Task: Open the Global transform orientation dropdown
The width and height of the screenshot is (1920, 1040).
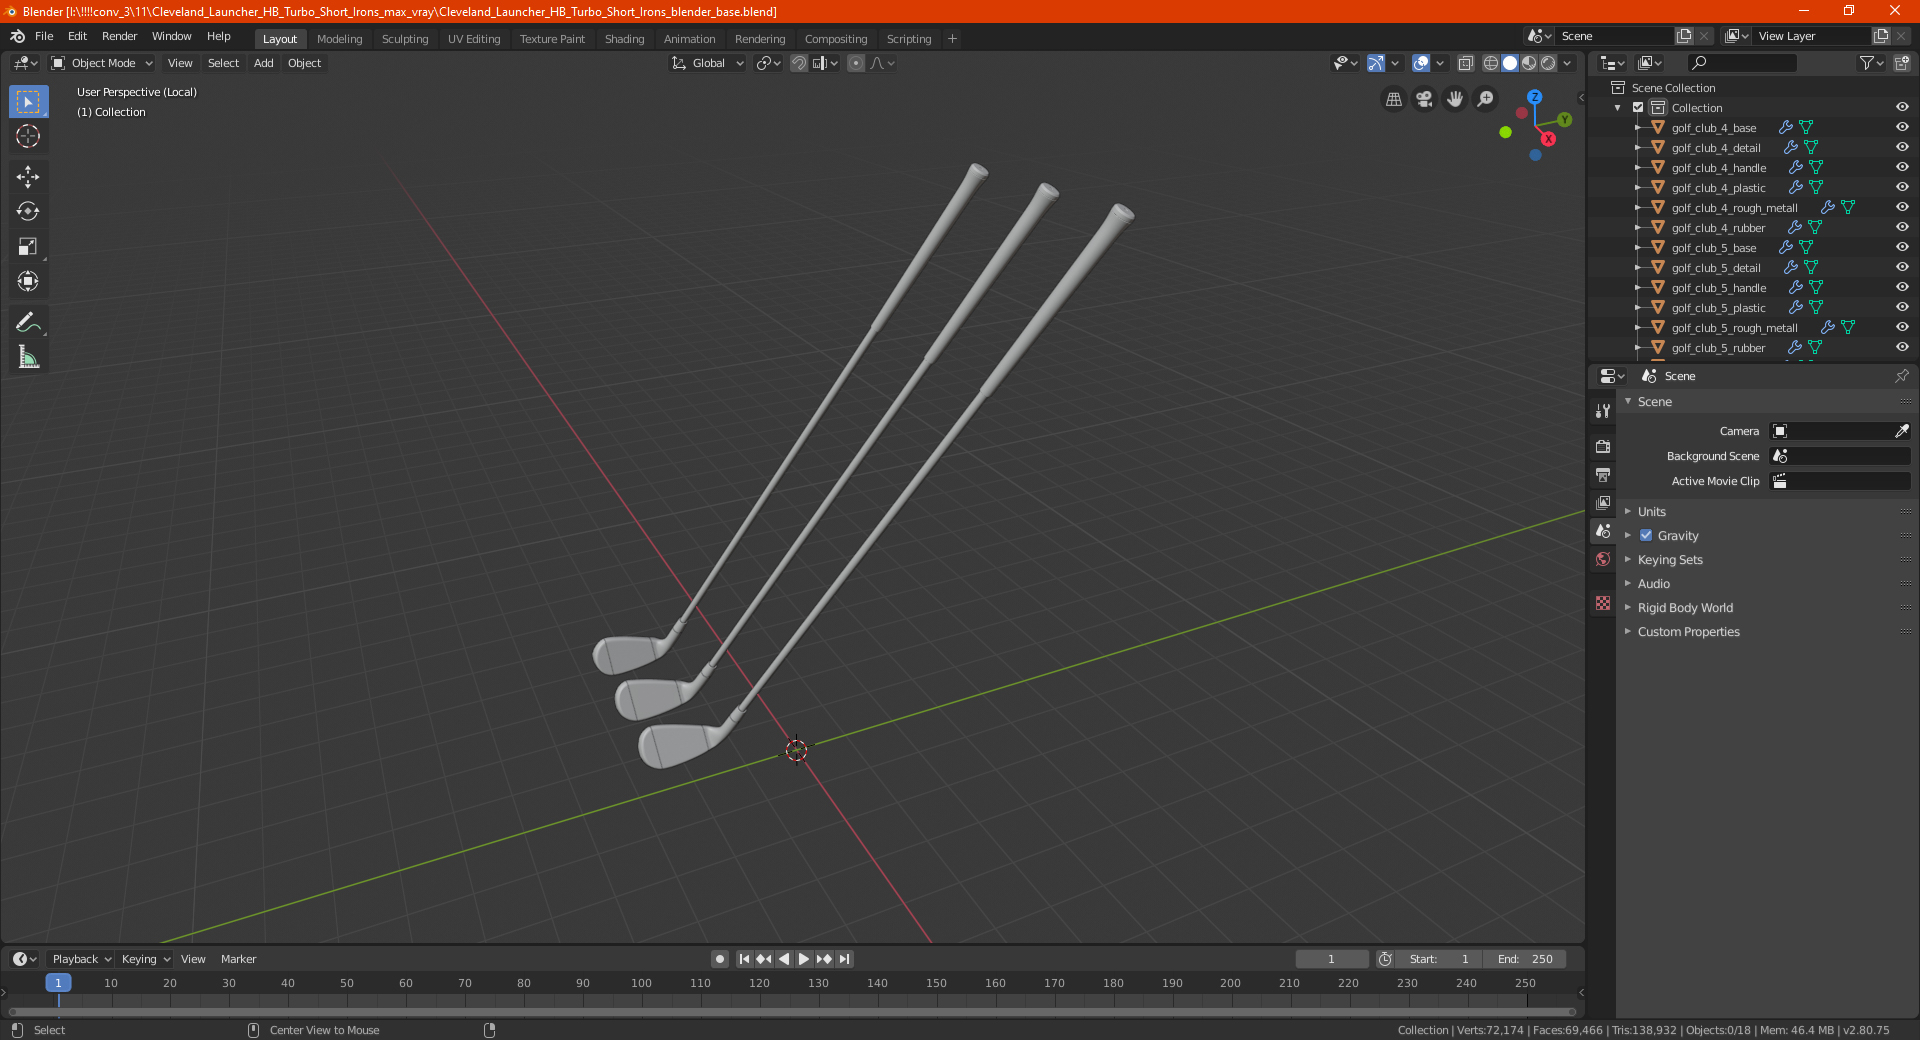Action: coord(708,63)
